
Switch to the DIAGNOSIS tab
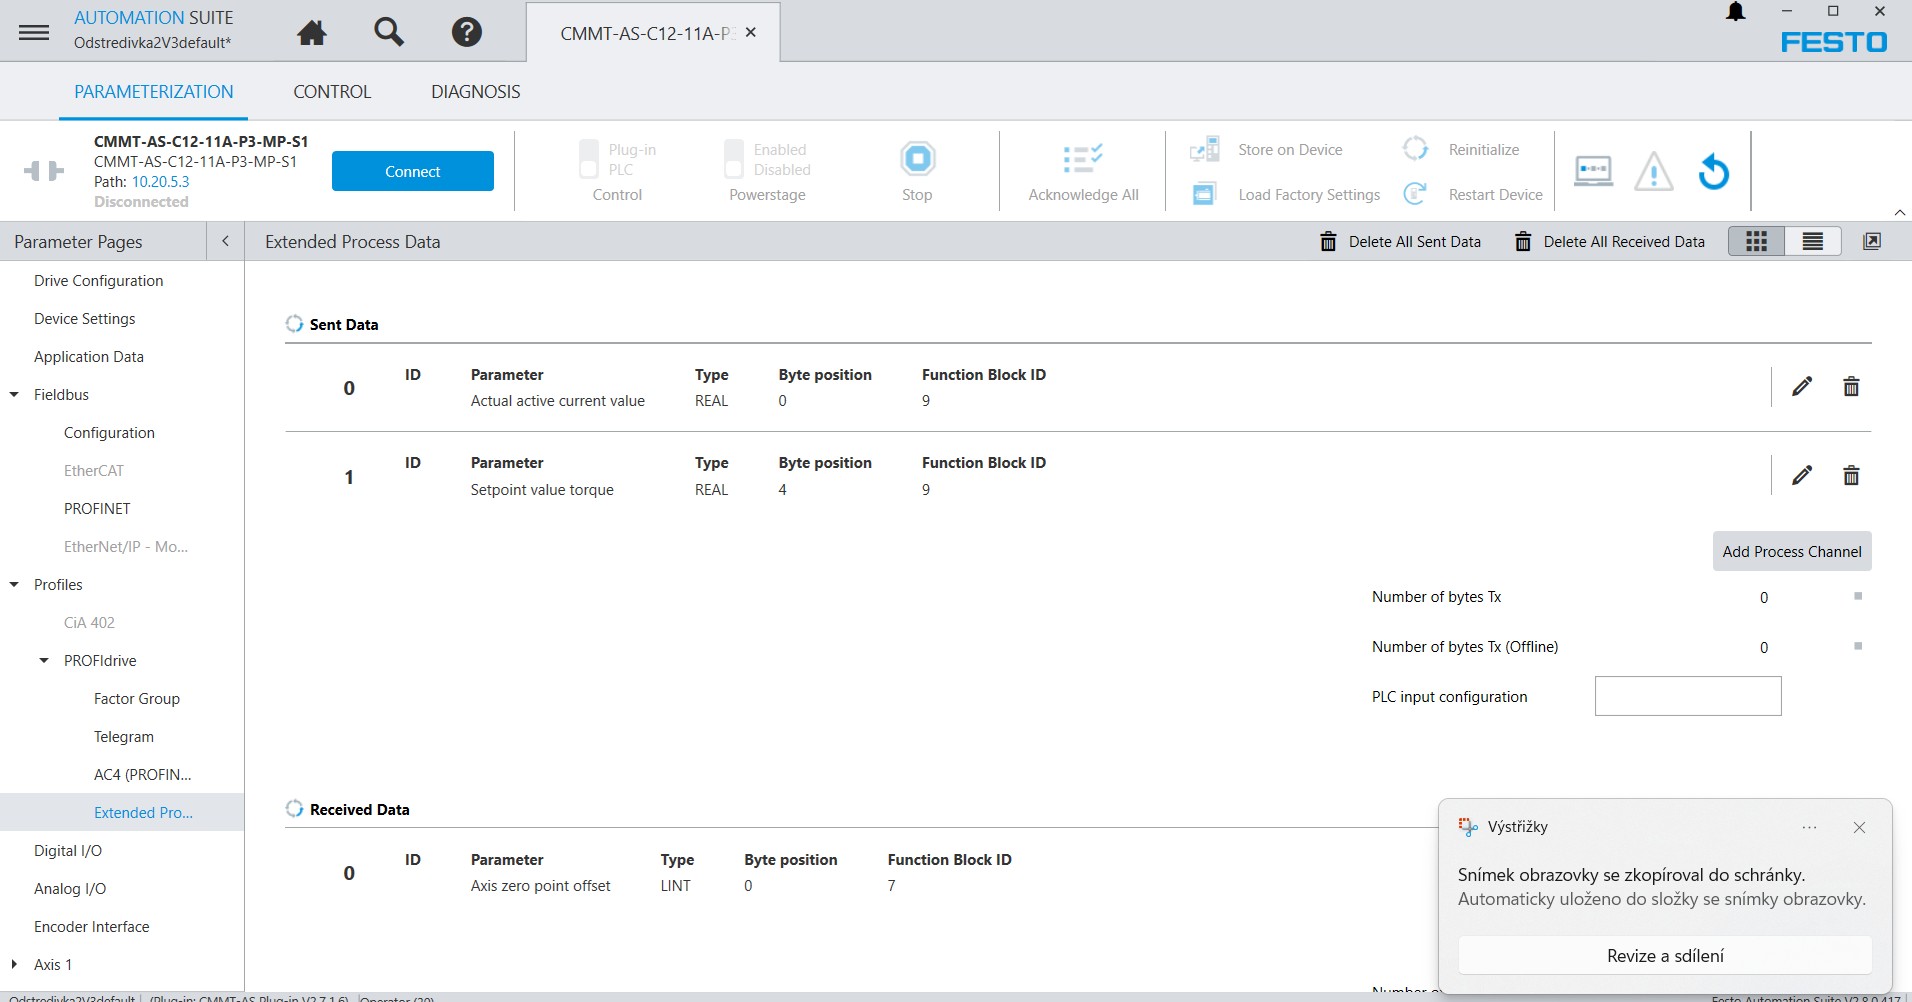(x=476, y=91)
